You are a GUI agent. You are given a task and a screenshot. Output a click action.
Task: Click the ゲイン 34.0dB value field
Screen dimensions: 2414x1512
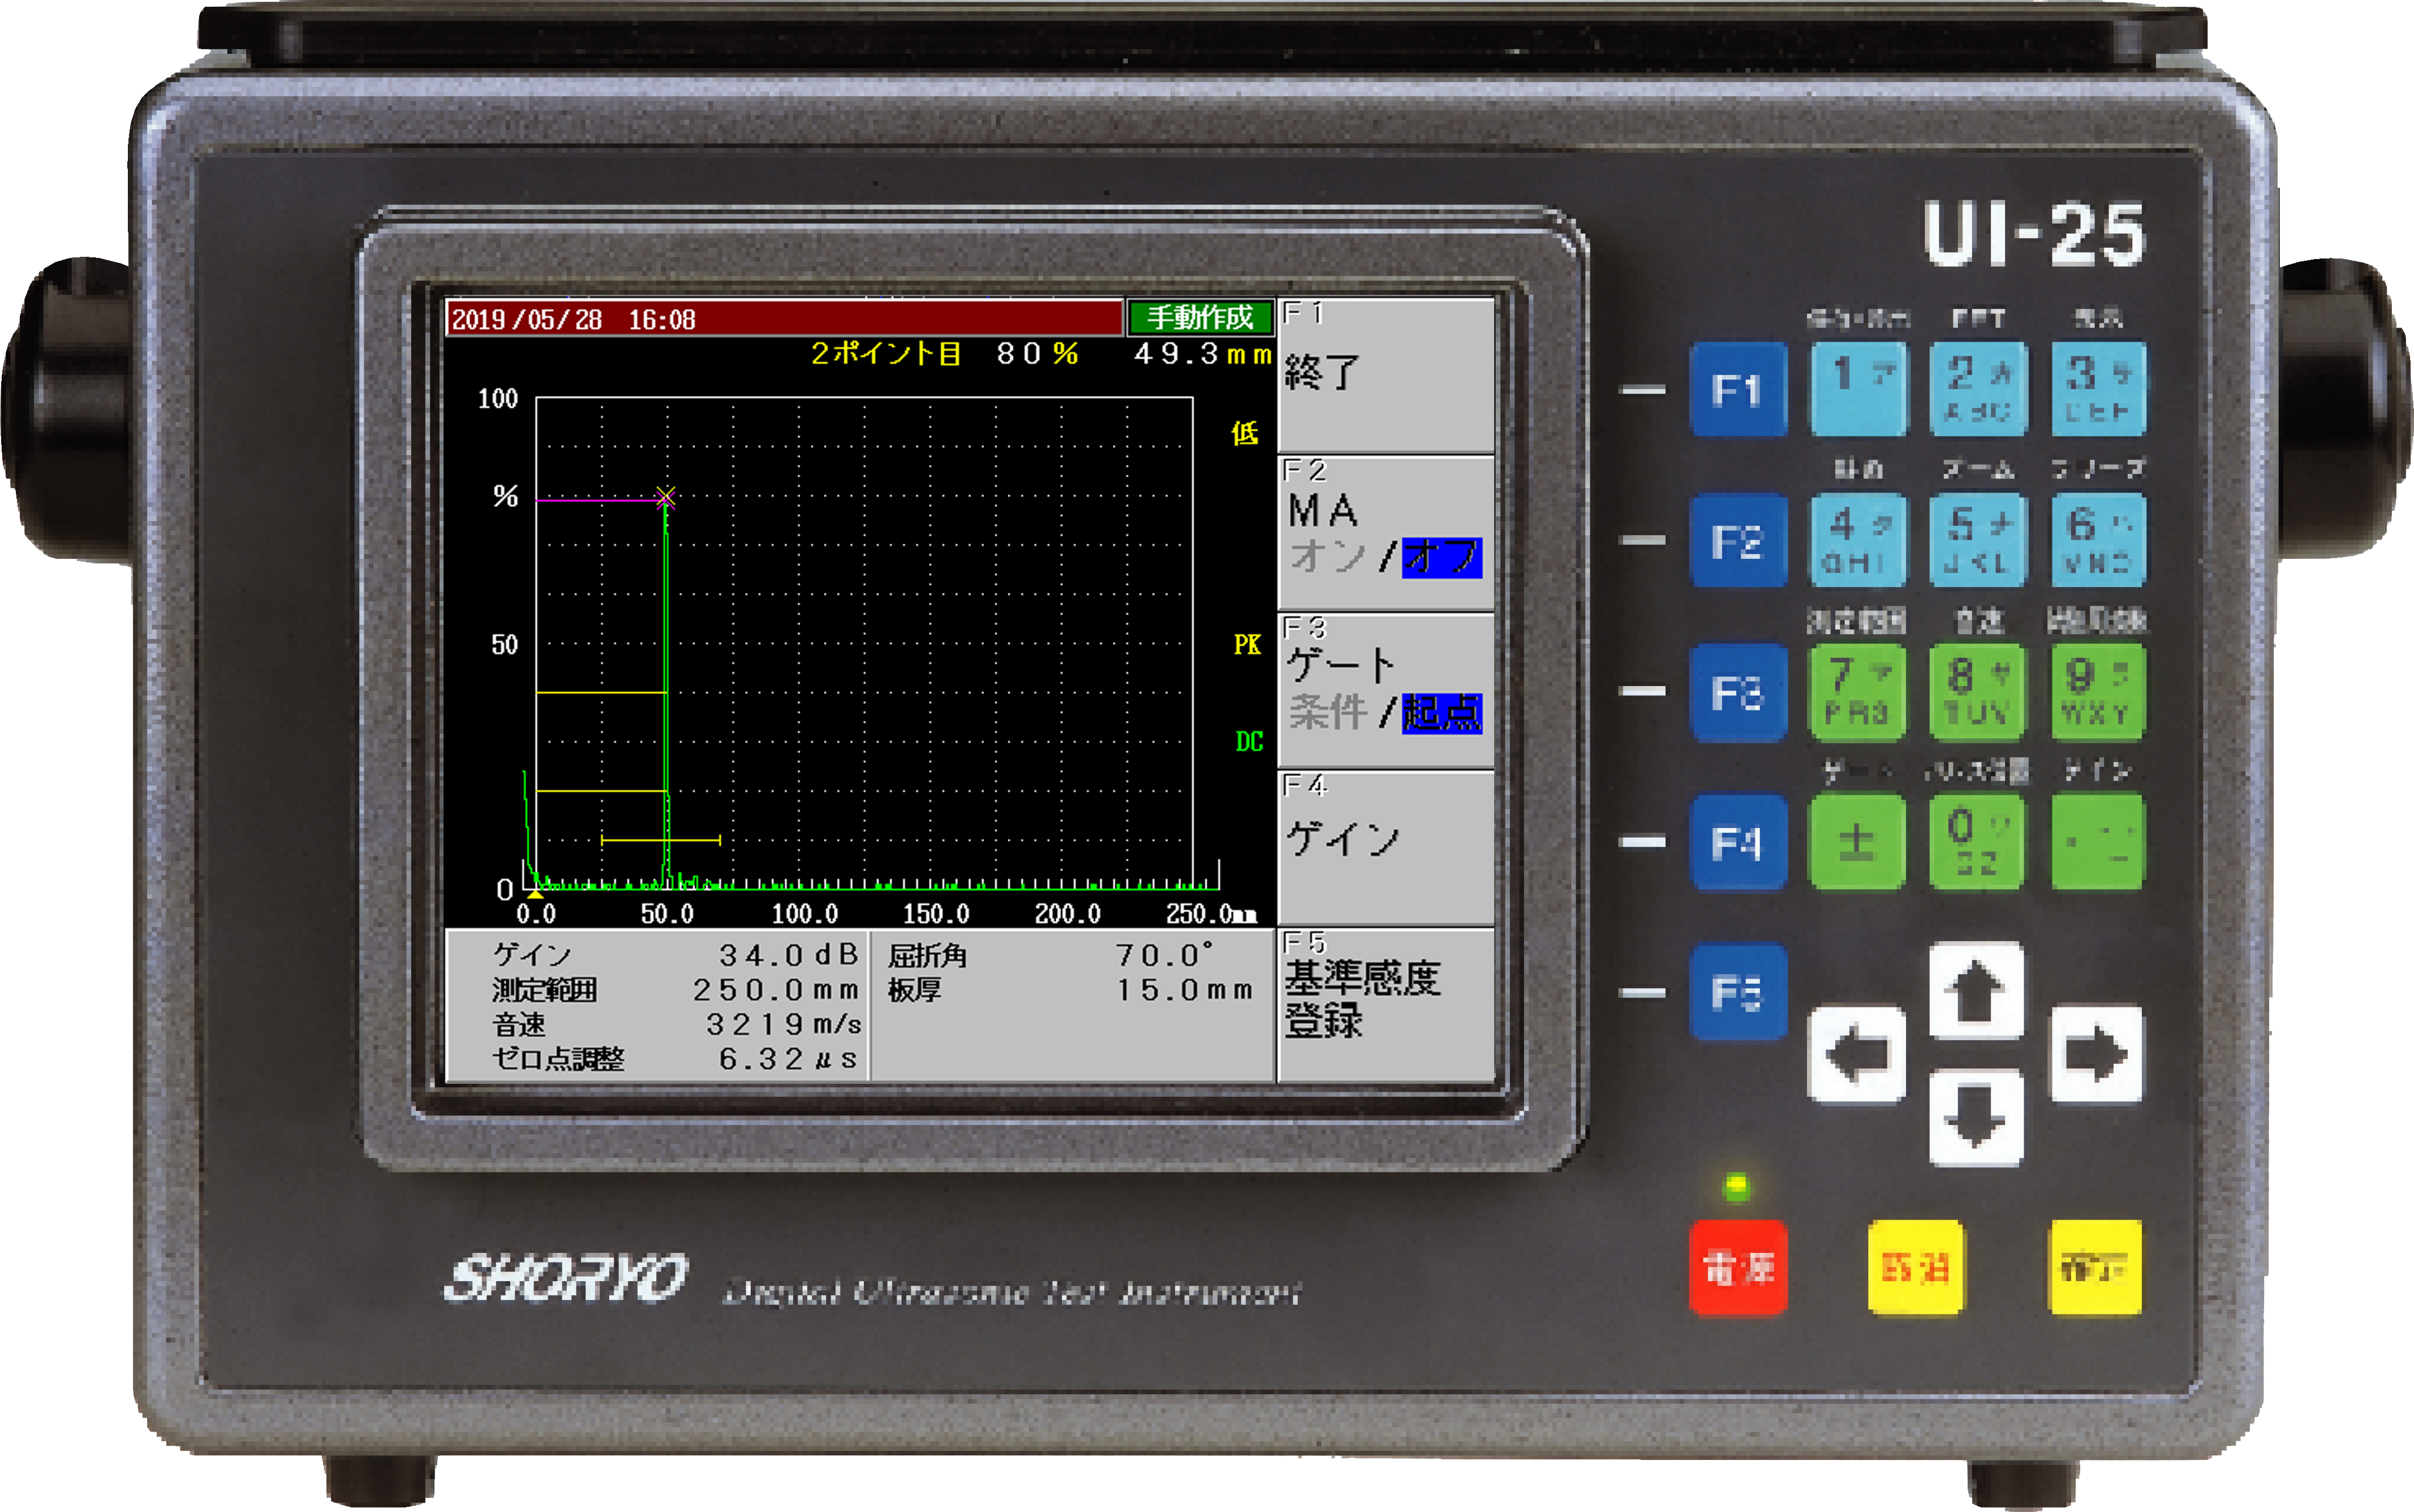788,955
